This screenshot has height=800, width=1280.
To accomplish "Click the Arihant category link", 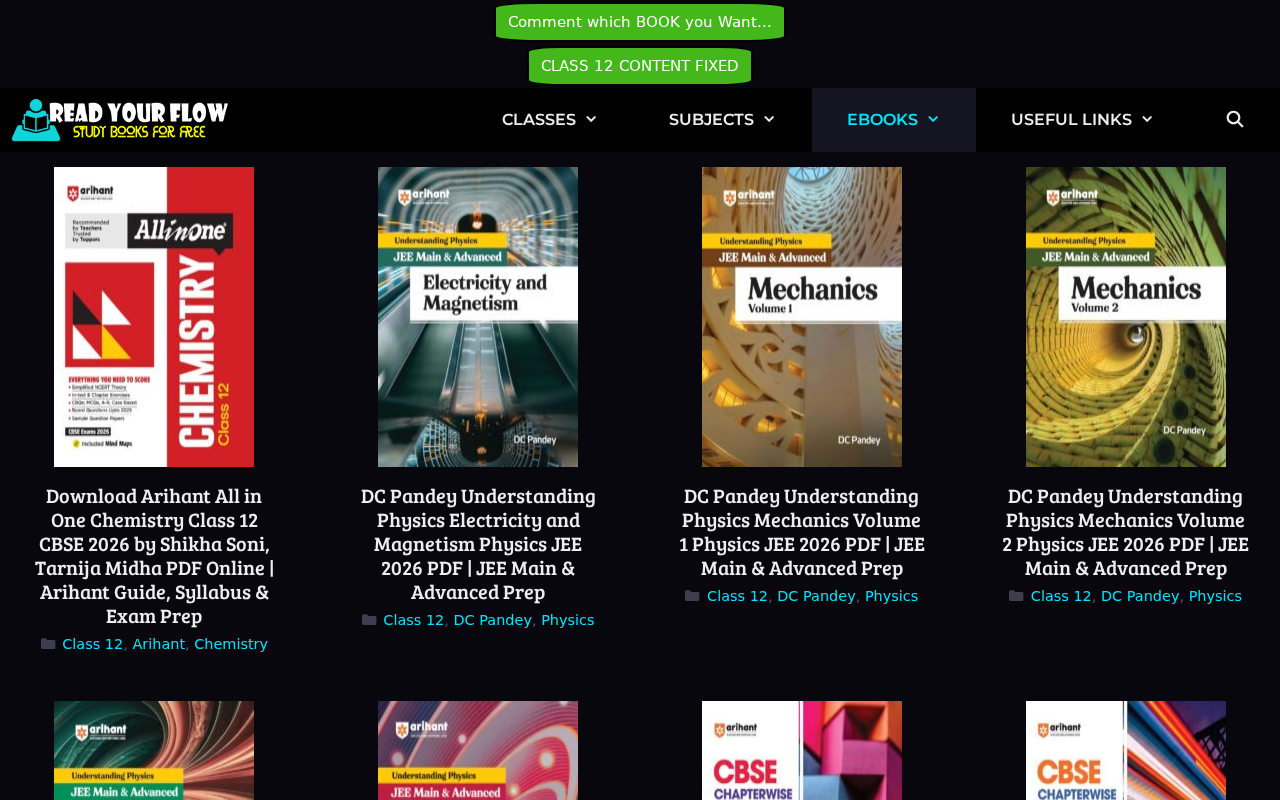I will (159, 644).
